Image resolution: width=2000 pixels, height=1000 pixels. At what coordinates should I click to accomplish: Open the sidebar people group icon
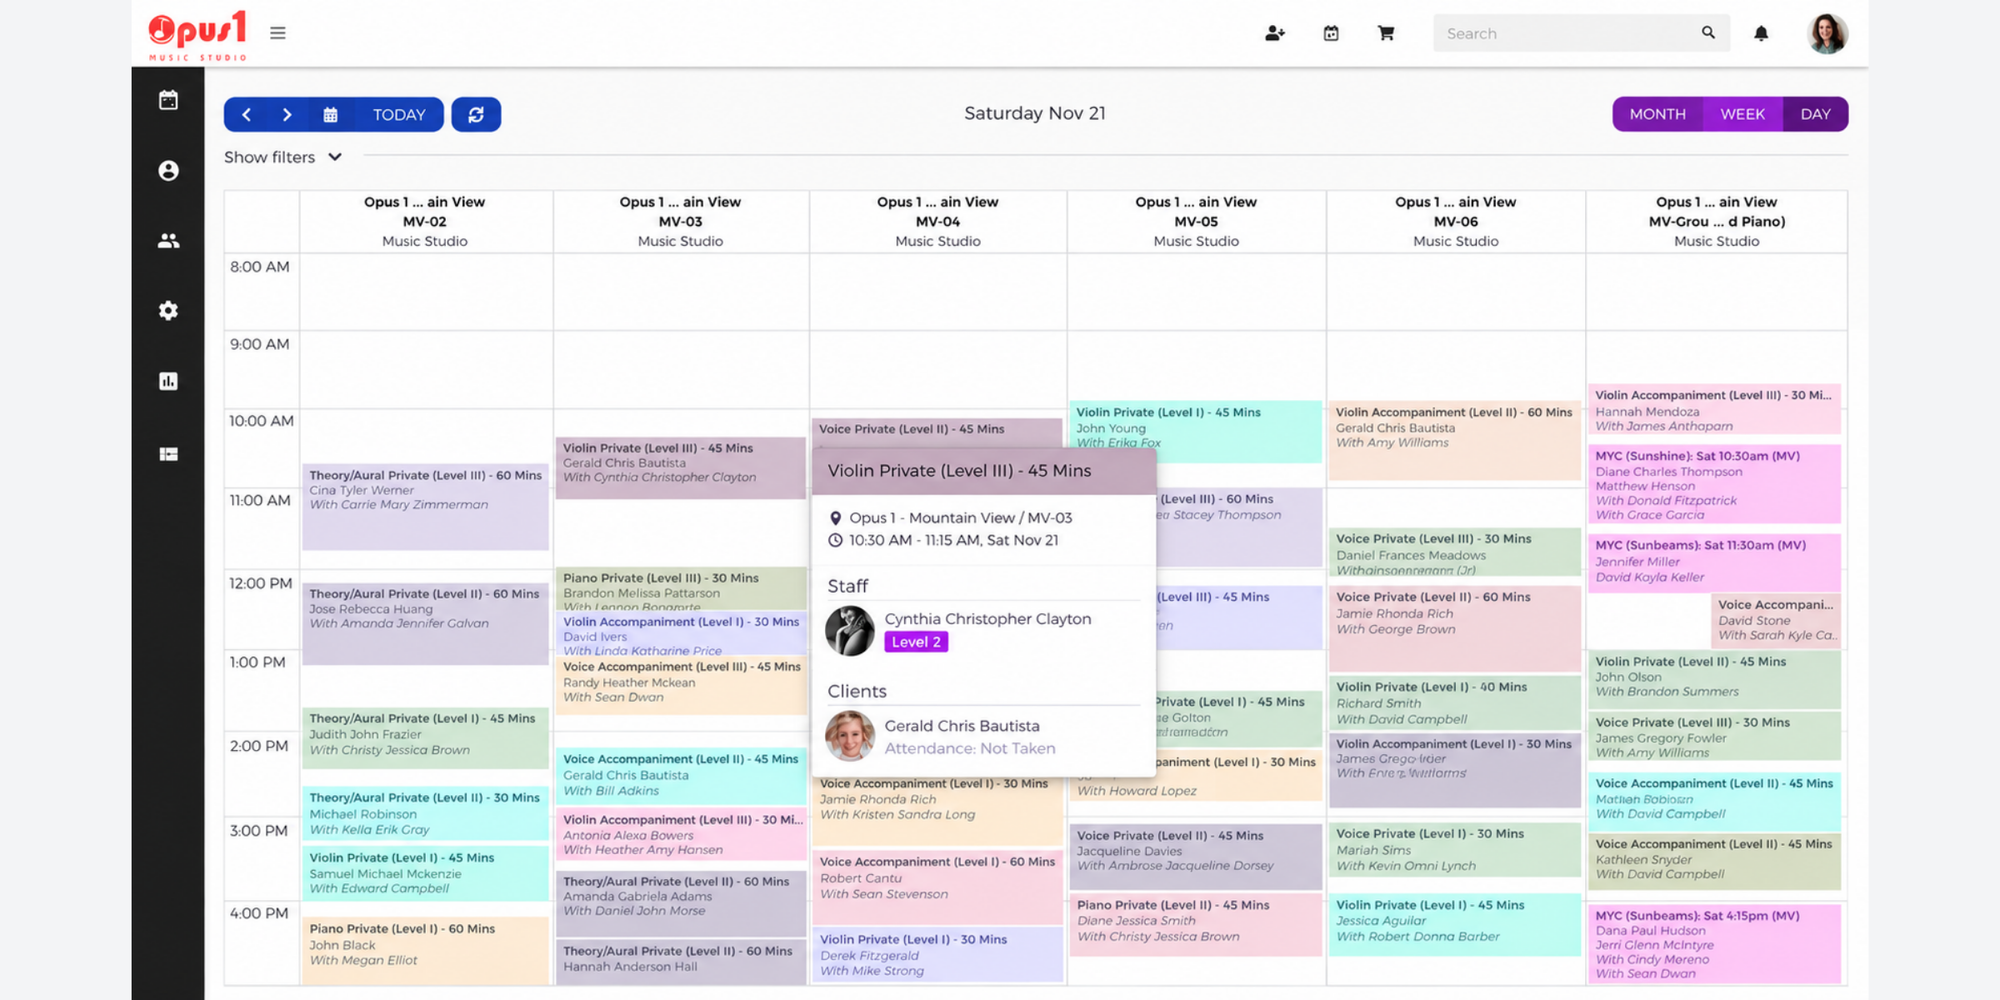(x=168, y=241)
